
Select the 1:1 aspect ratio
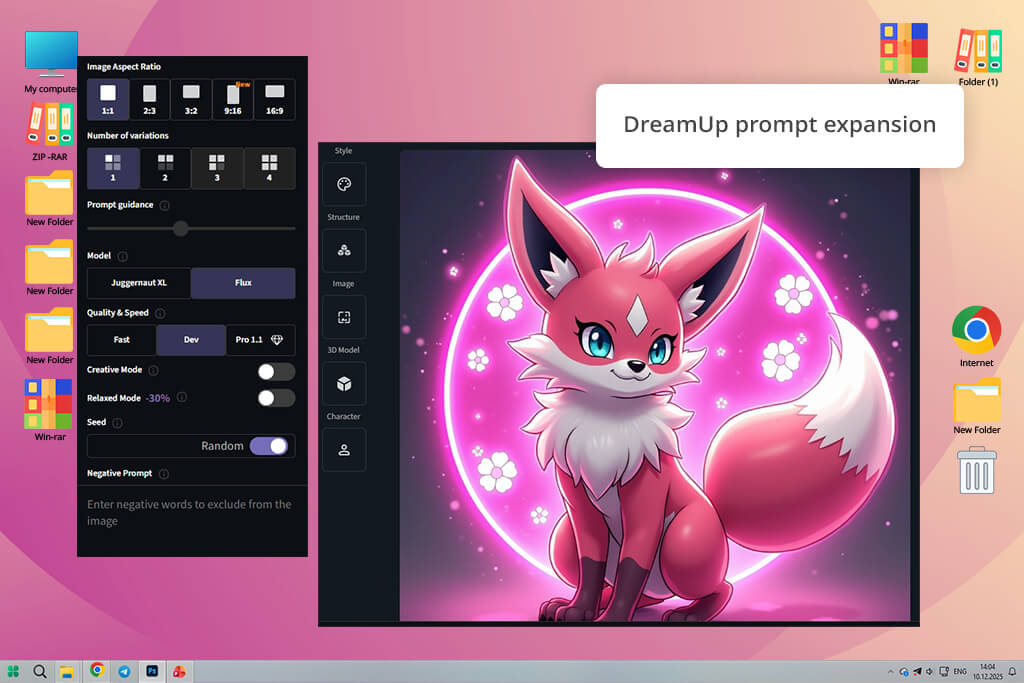coord(108,99)
